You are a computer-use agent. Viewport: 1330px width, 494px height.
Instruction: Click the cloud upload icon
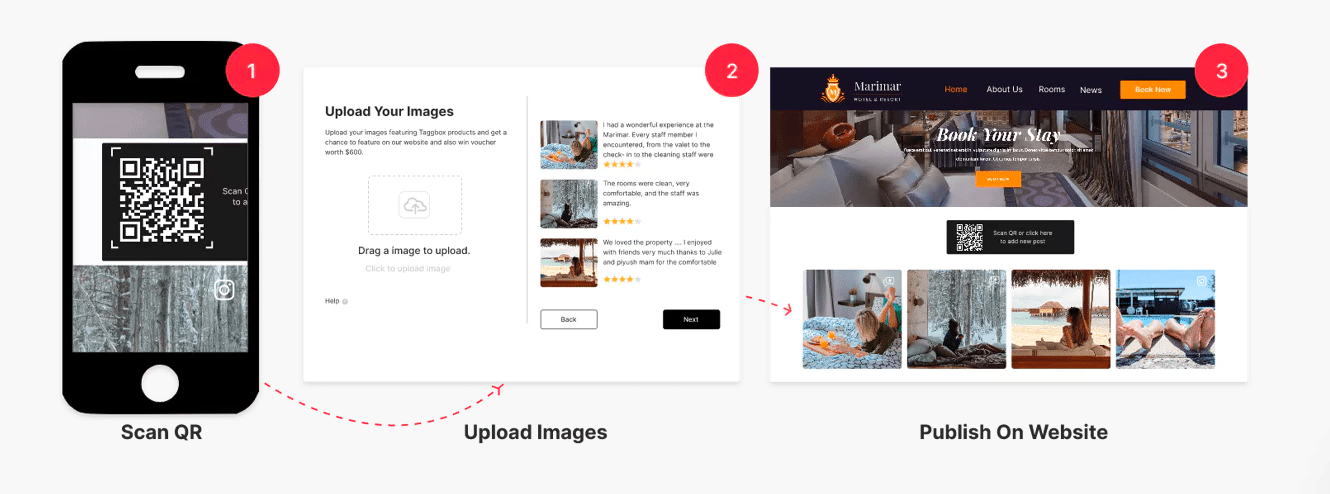[414, 205]
